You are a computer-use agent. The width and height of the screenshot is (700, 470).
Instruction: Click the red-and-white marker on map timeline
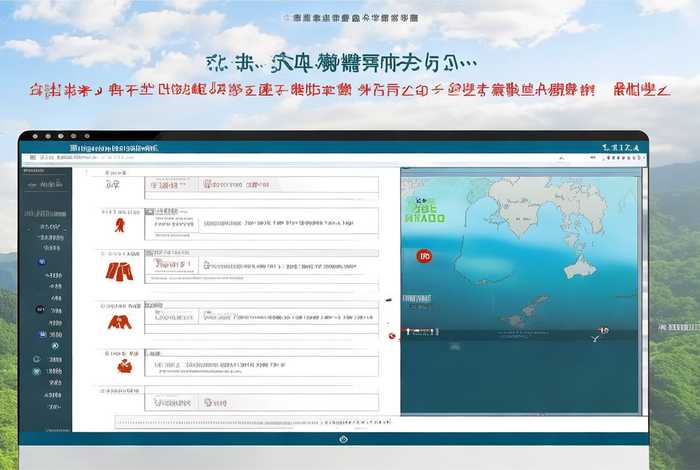coord(603,331)
